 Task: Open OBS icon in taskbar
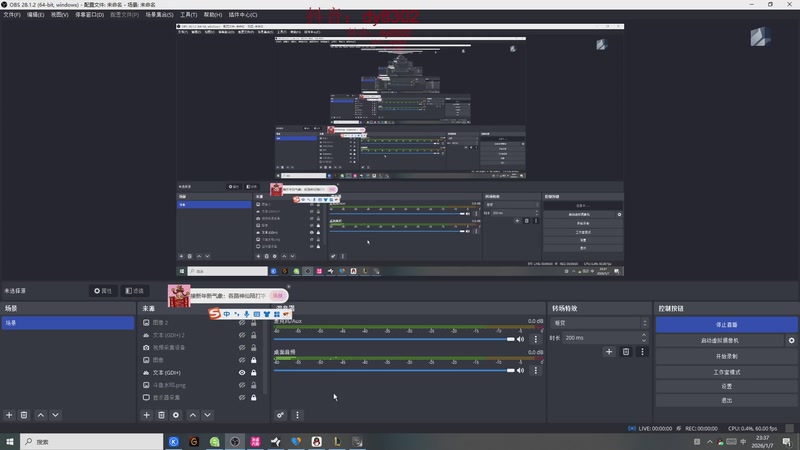(x=235, y=442)
